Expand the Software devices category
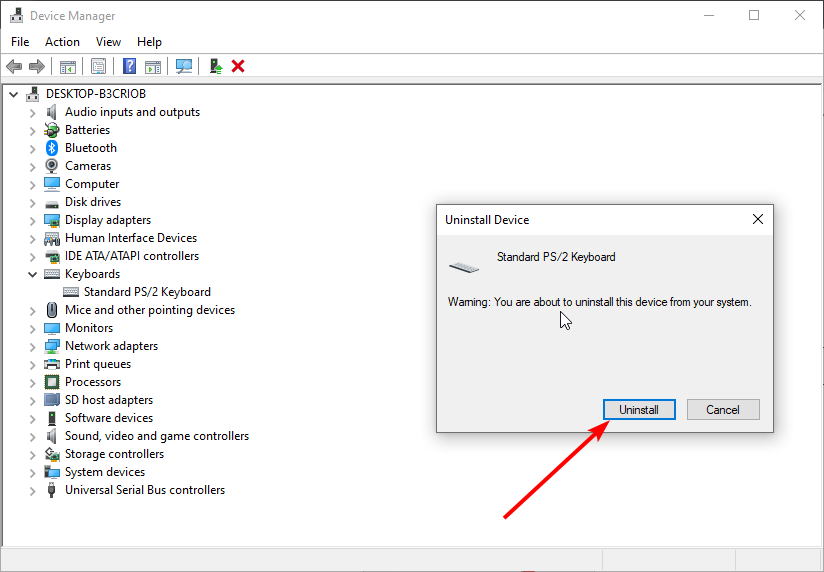Image resolution: width=824 pixels, height=572 pixels. [32, 418]
